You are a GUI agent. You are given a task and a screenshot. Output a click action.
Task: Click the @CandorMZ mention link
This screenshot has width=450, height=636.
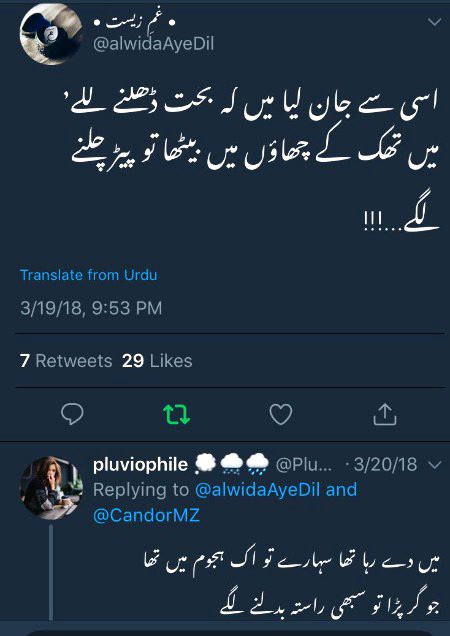click(x=146, y=516)
